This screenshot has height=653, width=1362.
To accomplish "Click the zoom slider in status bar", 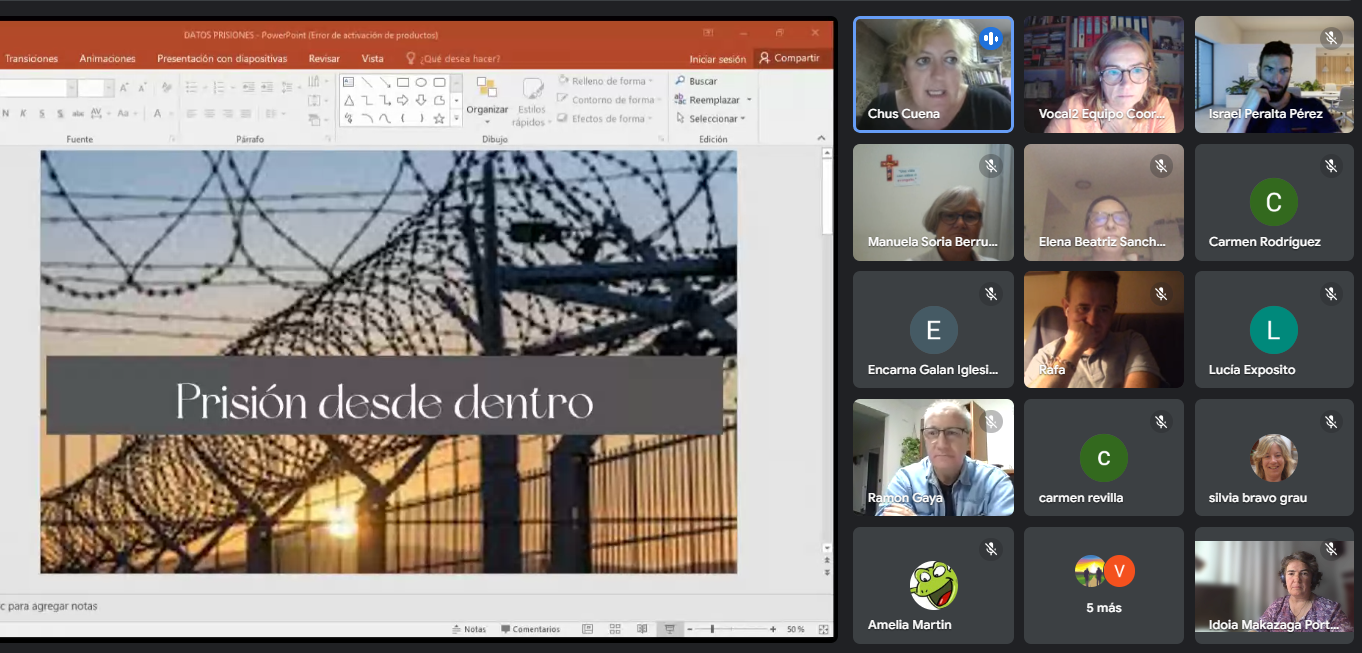I will 712,629.
